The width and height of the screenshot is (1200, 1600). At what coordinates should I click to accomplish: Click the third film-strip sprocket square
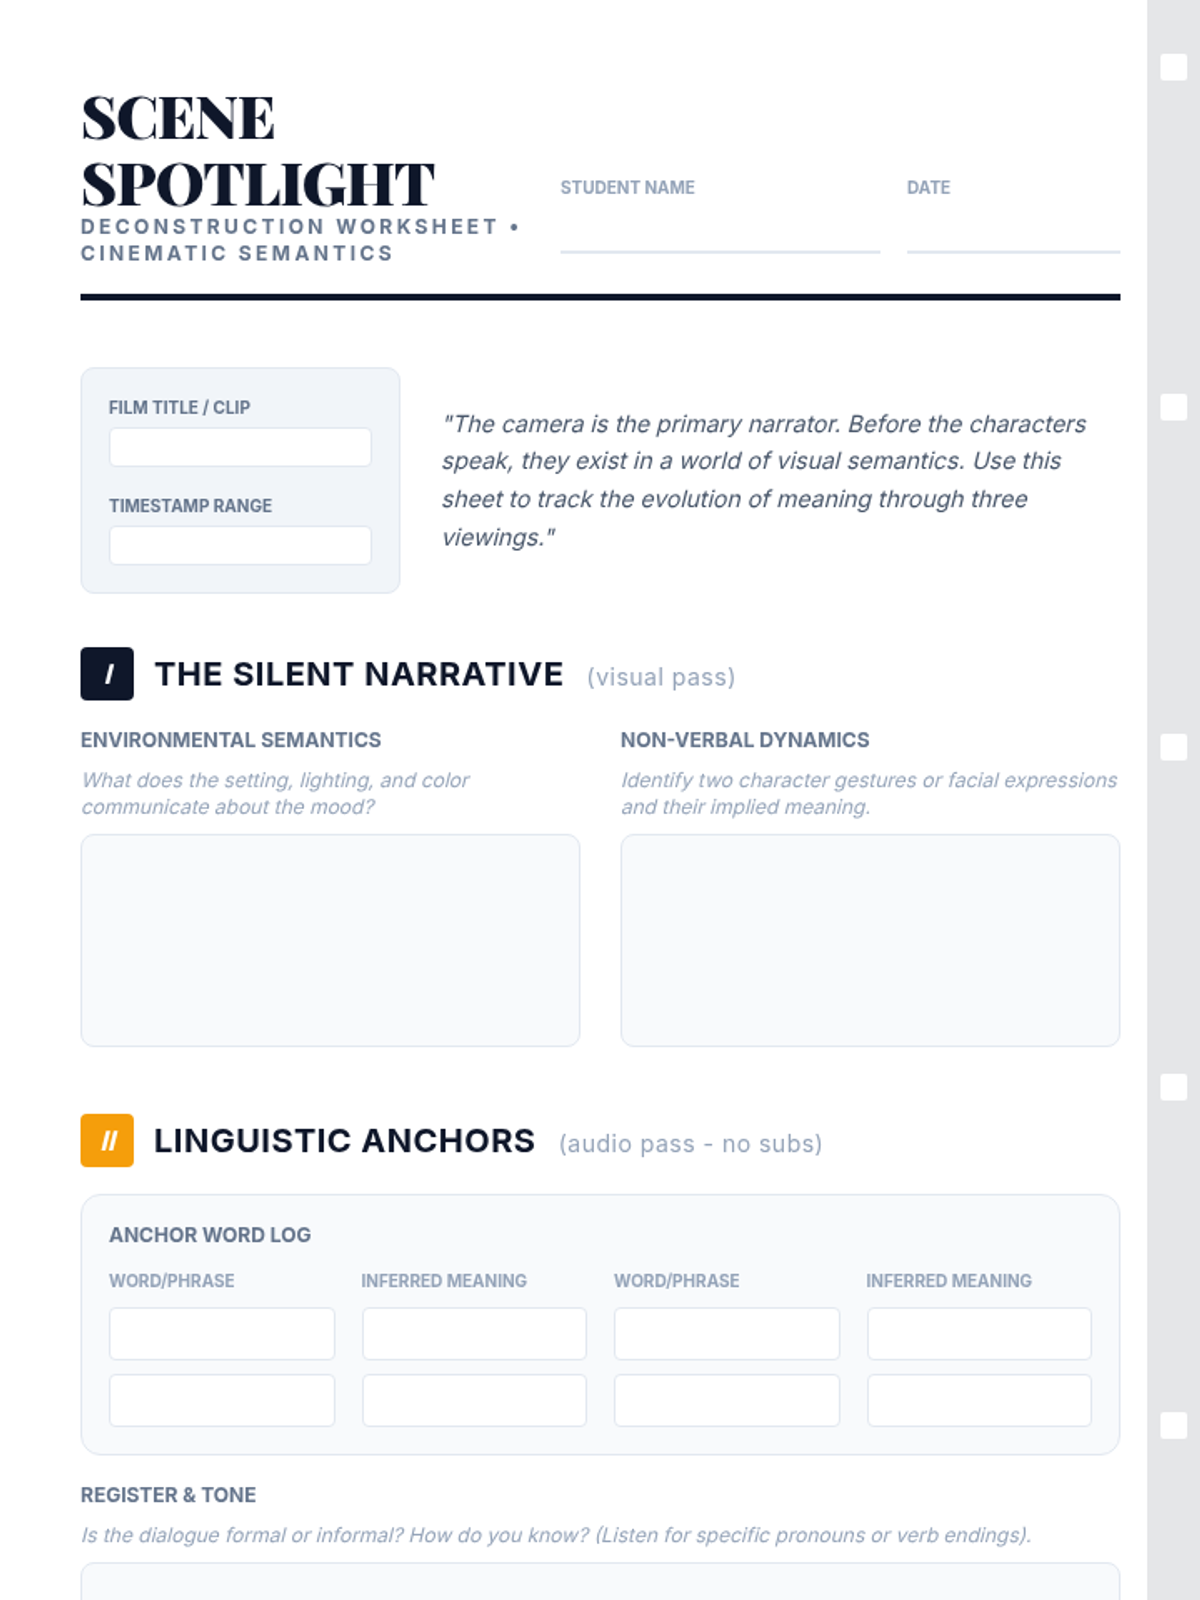[x=1173, y=747]
